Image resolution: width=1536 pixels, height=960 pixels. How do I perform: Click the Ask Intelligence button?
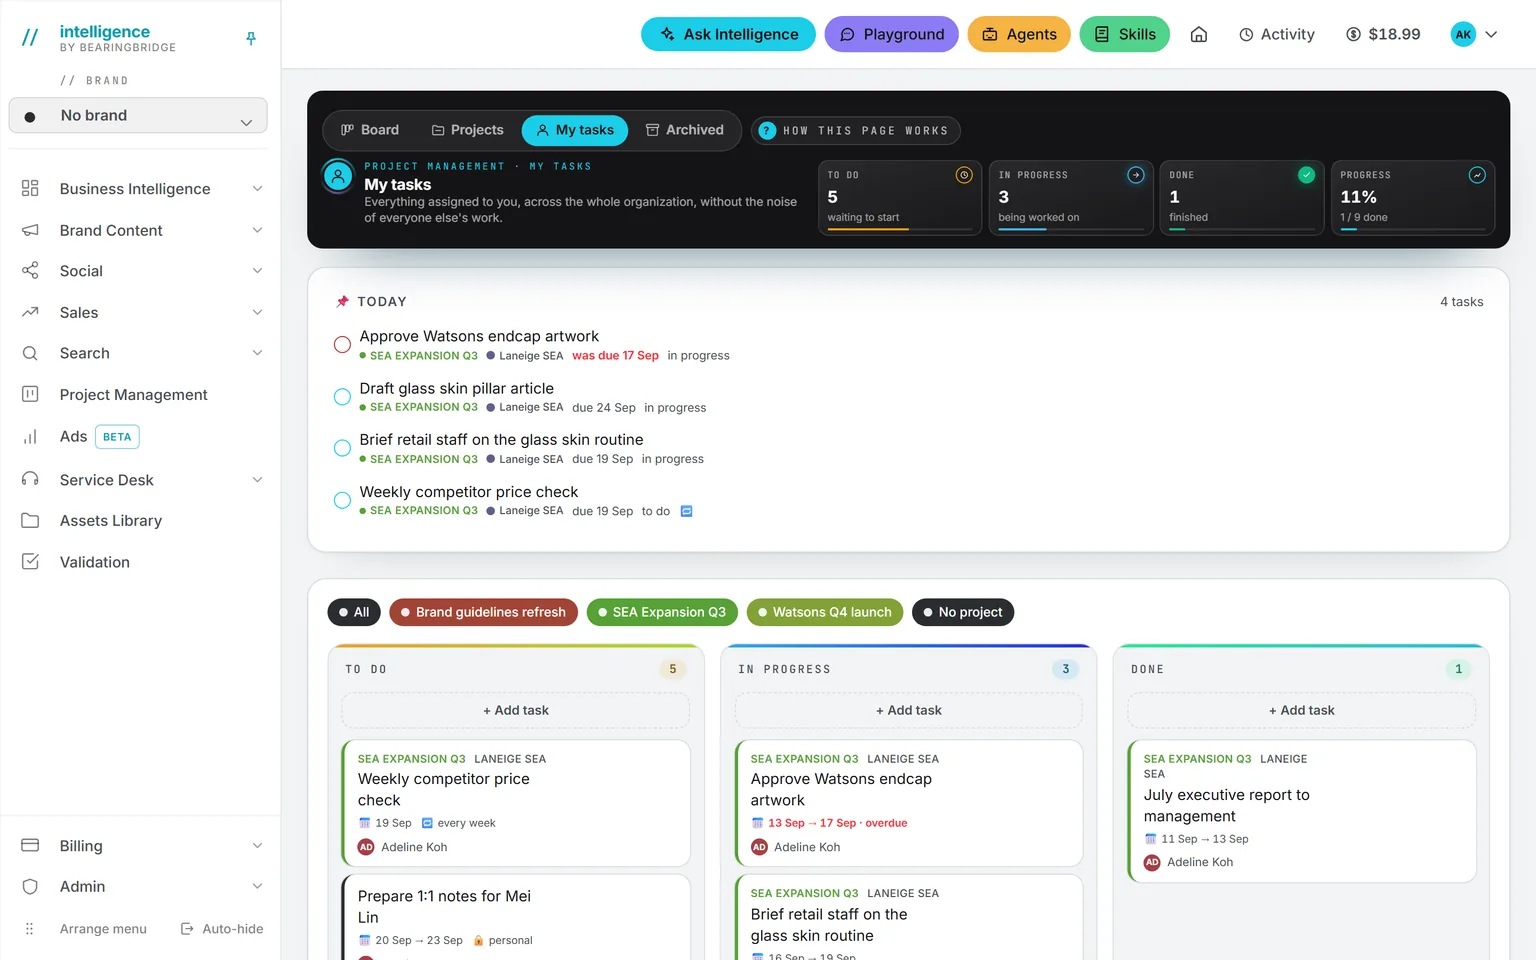click(728, 34)
